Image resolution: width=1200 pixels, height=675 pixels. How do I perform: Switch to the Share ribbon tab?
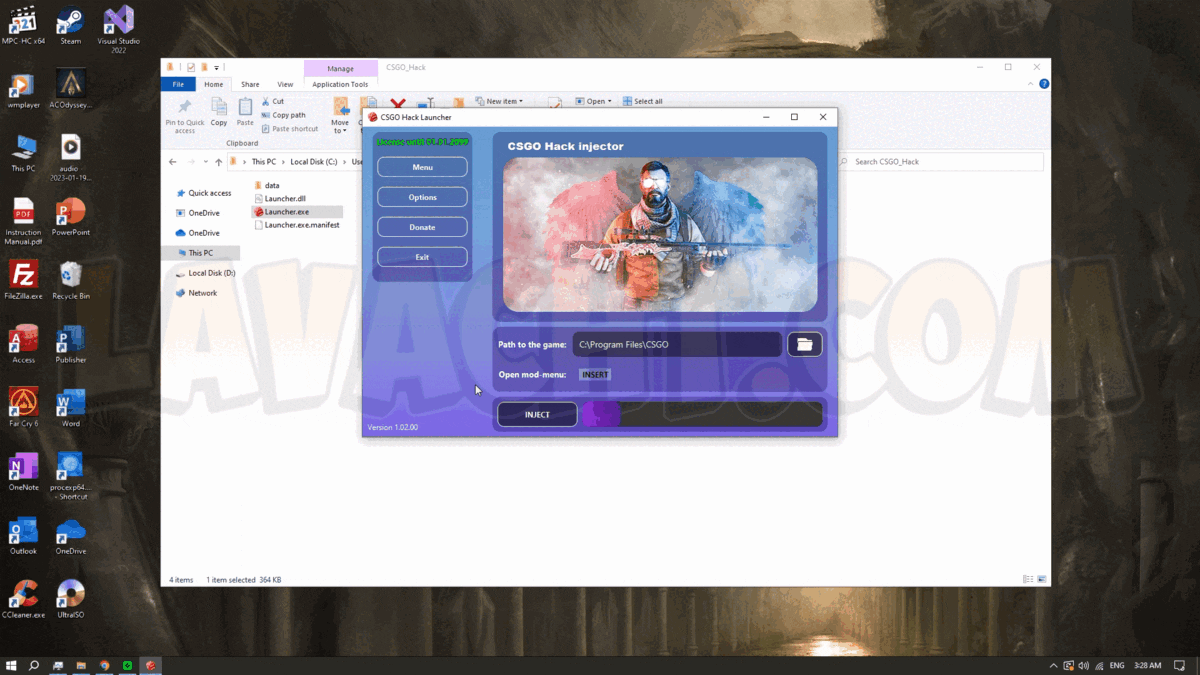250,84
